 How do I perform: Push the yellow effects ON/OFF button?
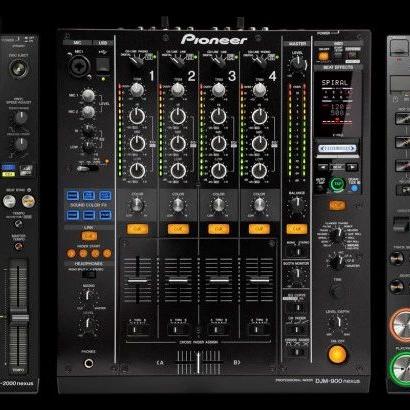[337, 354]
